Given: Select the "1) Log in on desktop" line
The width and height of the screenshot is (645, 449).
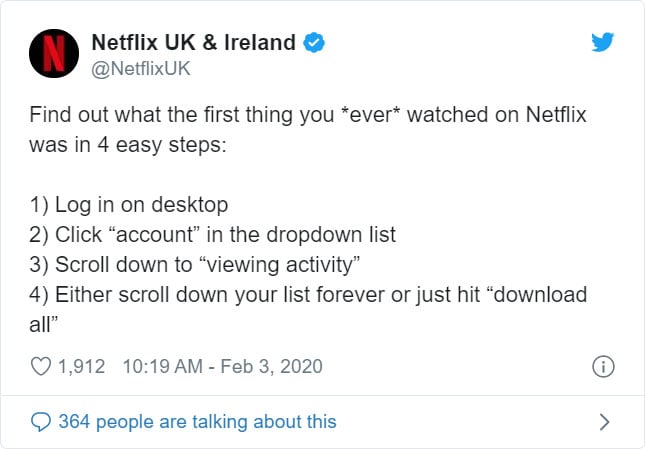Looking at the screenshot, I should [x=129, y=205].
